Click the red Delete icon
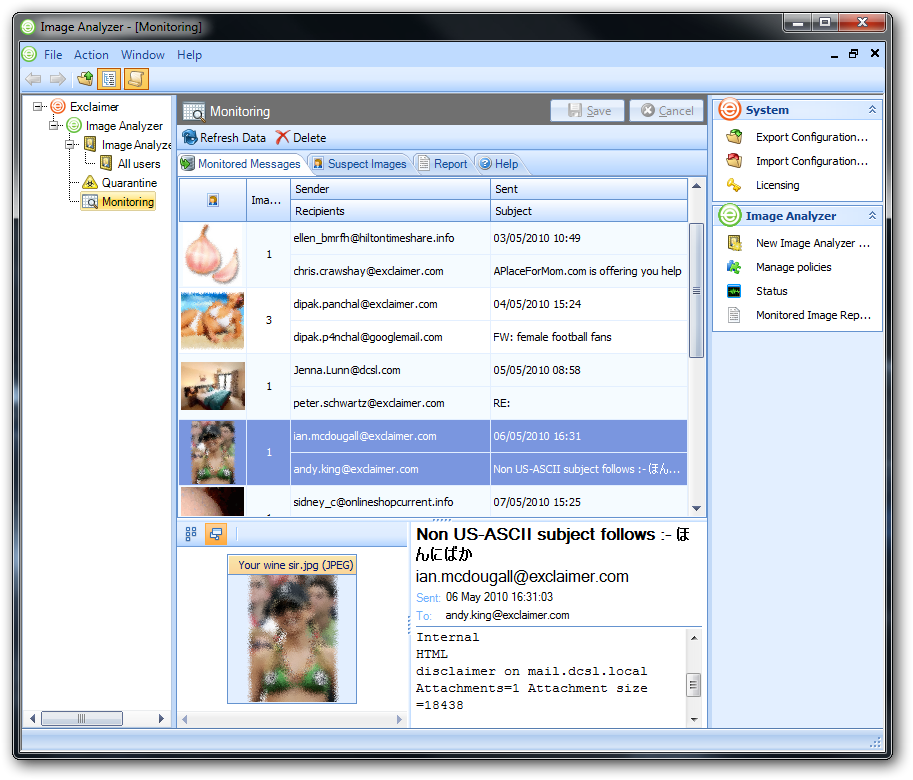This screenshot has height=780, width=913. [283, 138]
